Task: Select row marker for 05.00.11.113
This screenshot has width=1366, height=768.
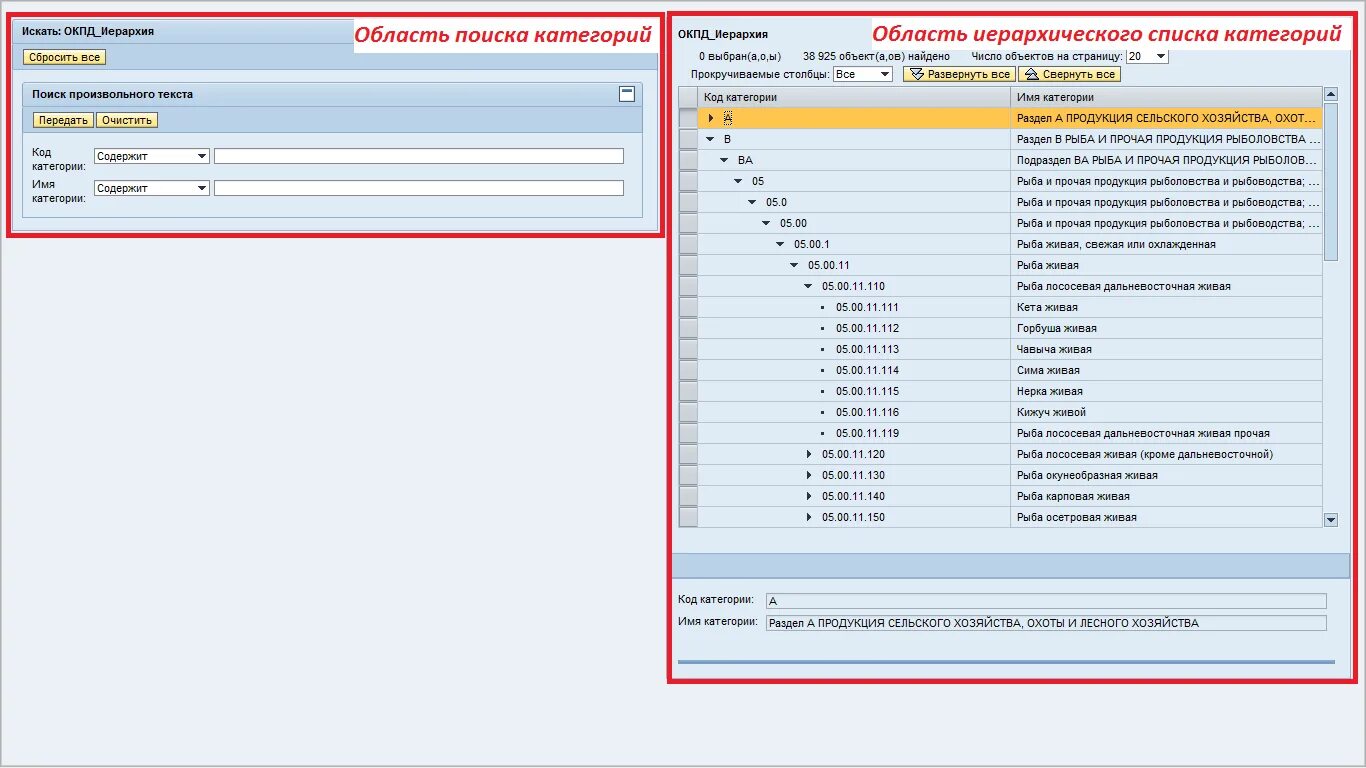Action: click(x=688, y=349)
